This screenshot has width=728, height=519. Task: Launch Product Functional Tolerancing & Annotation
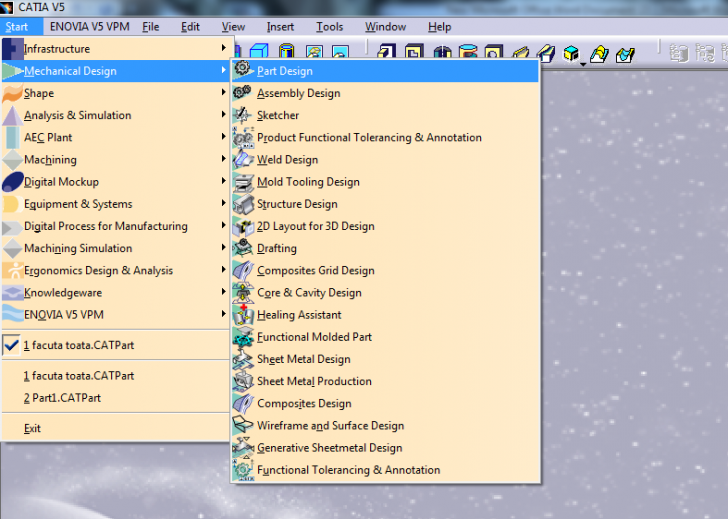click(386, 137)
